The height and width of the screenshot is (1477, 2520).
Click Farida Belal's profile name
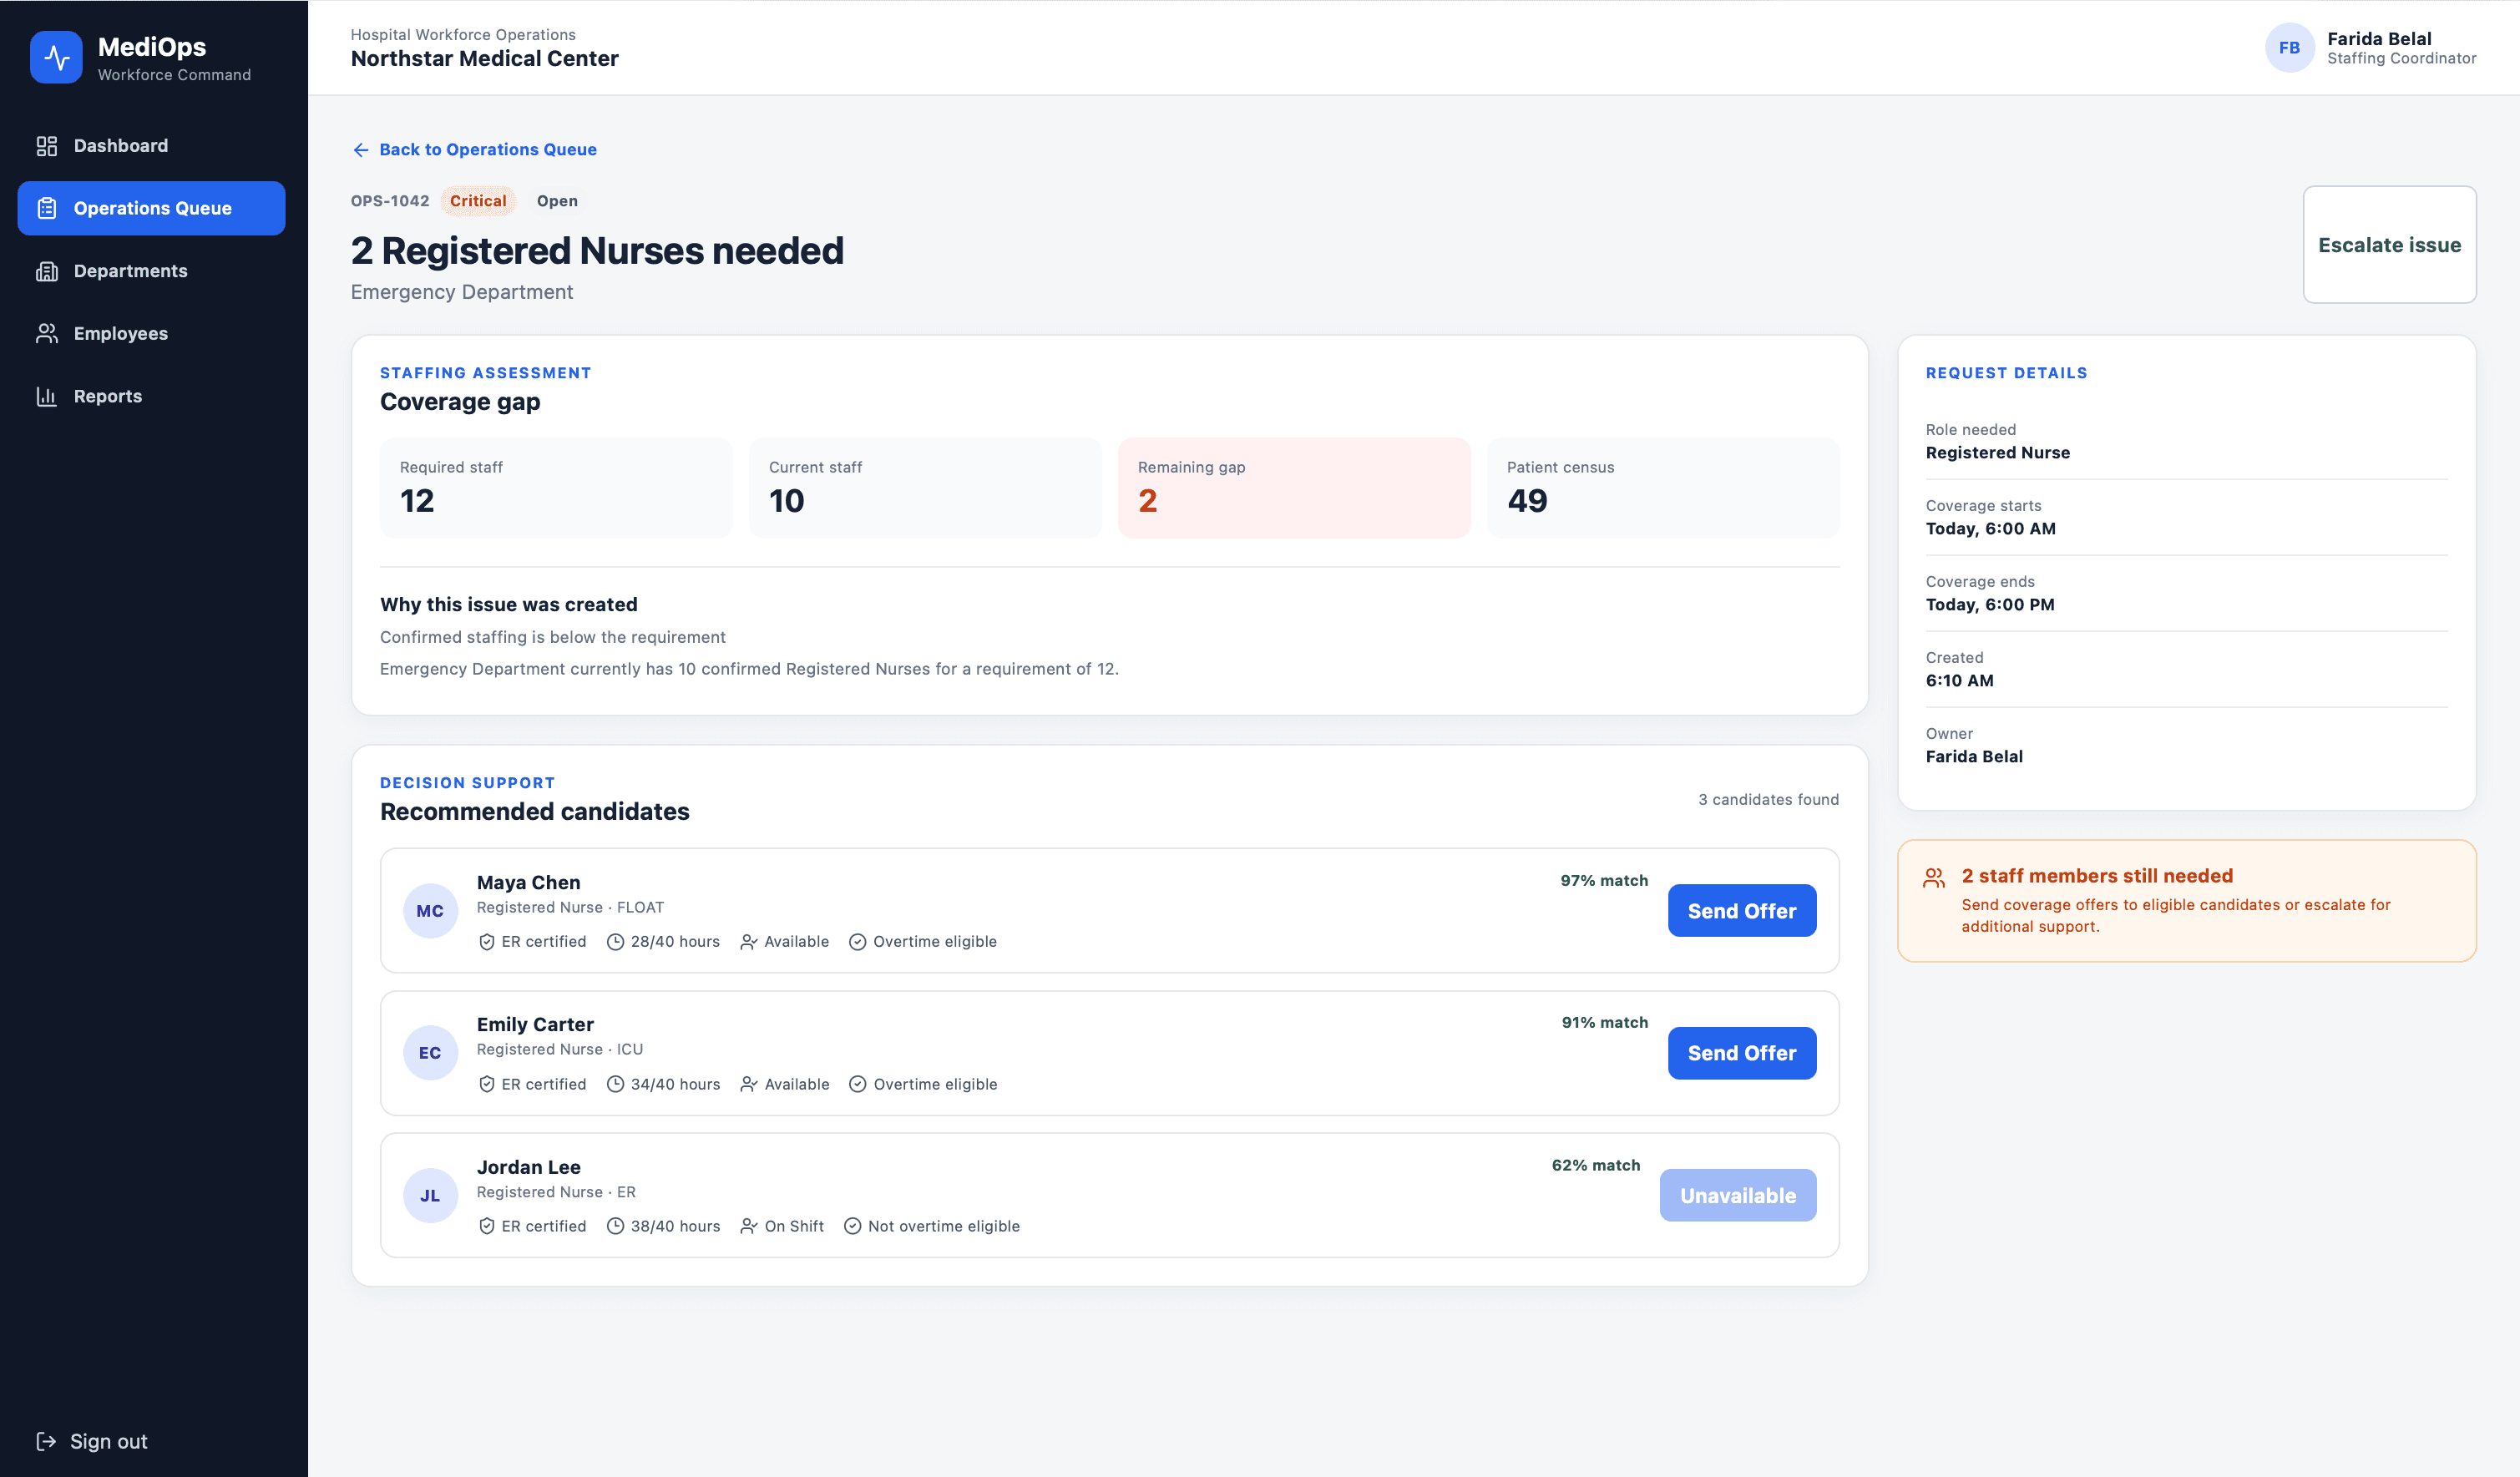pyautogui.click(x=2379, y=39)
